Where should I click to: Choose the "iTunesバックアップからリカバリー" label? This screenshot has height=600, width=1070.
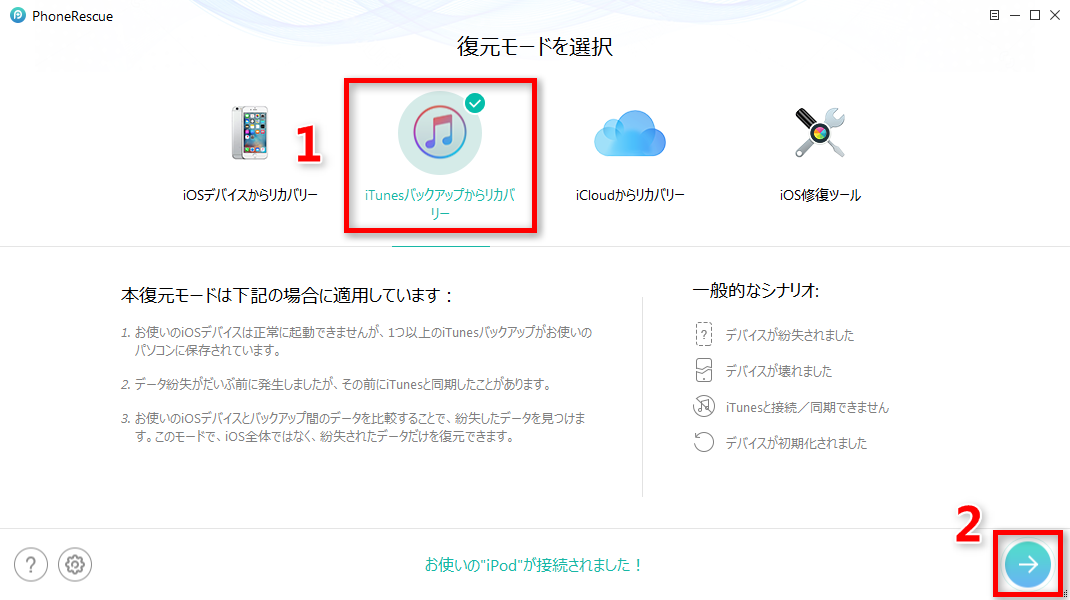[x=440, y=204]
